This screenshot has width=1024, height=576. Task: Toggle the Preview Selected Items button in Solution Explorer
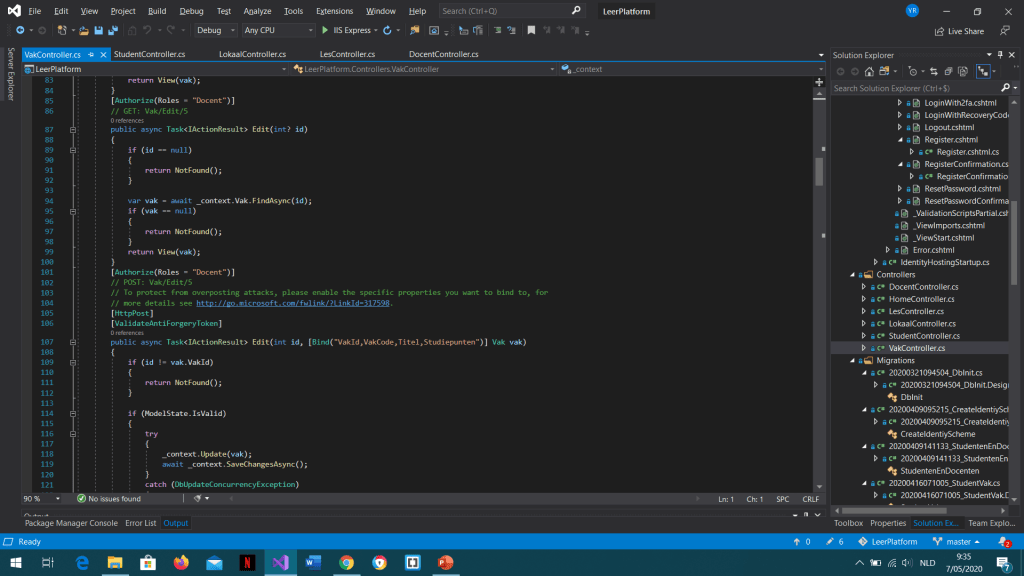pyautogui.click(x=984, y=71)
